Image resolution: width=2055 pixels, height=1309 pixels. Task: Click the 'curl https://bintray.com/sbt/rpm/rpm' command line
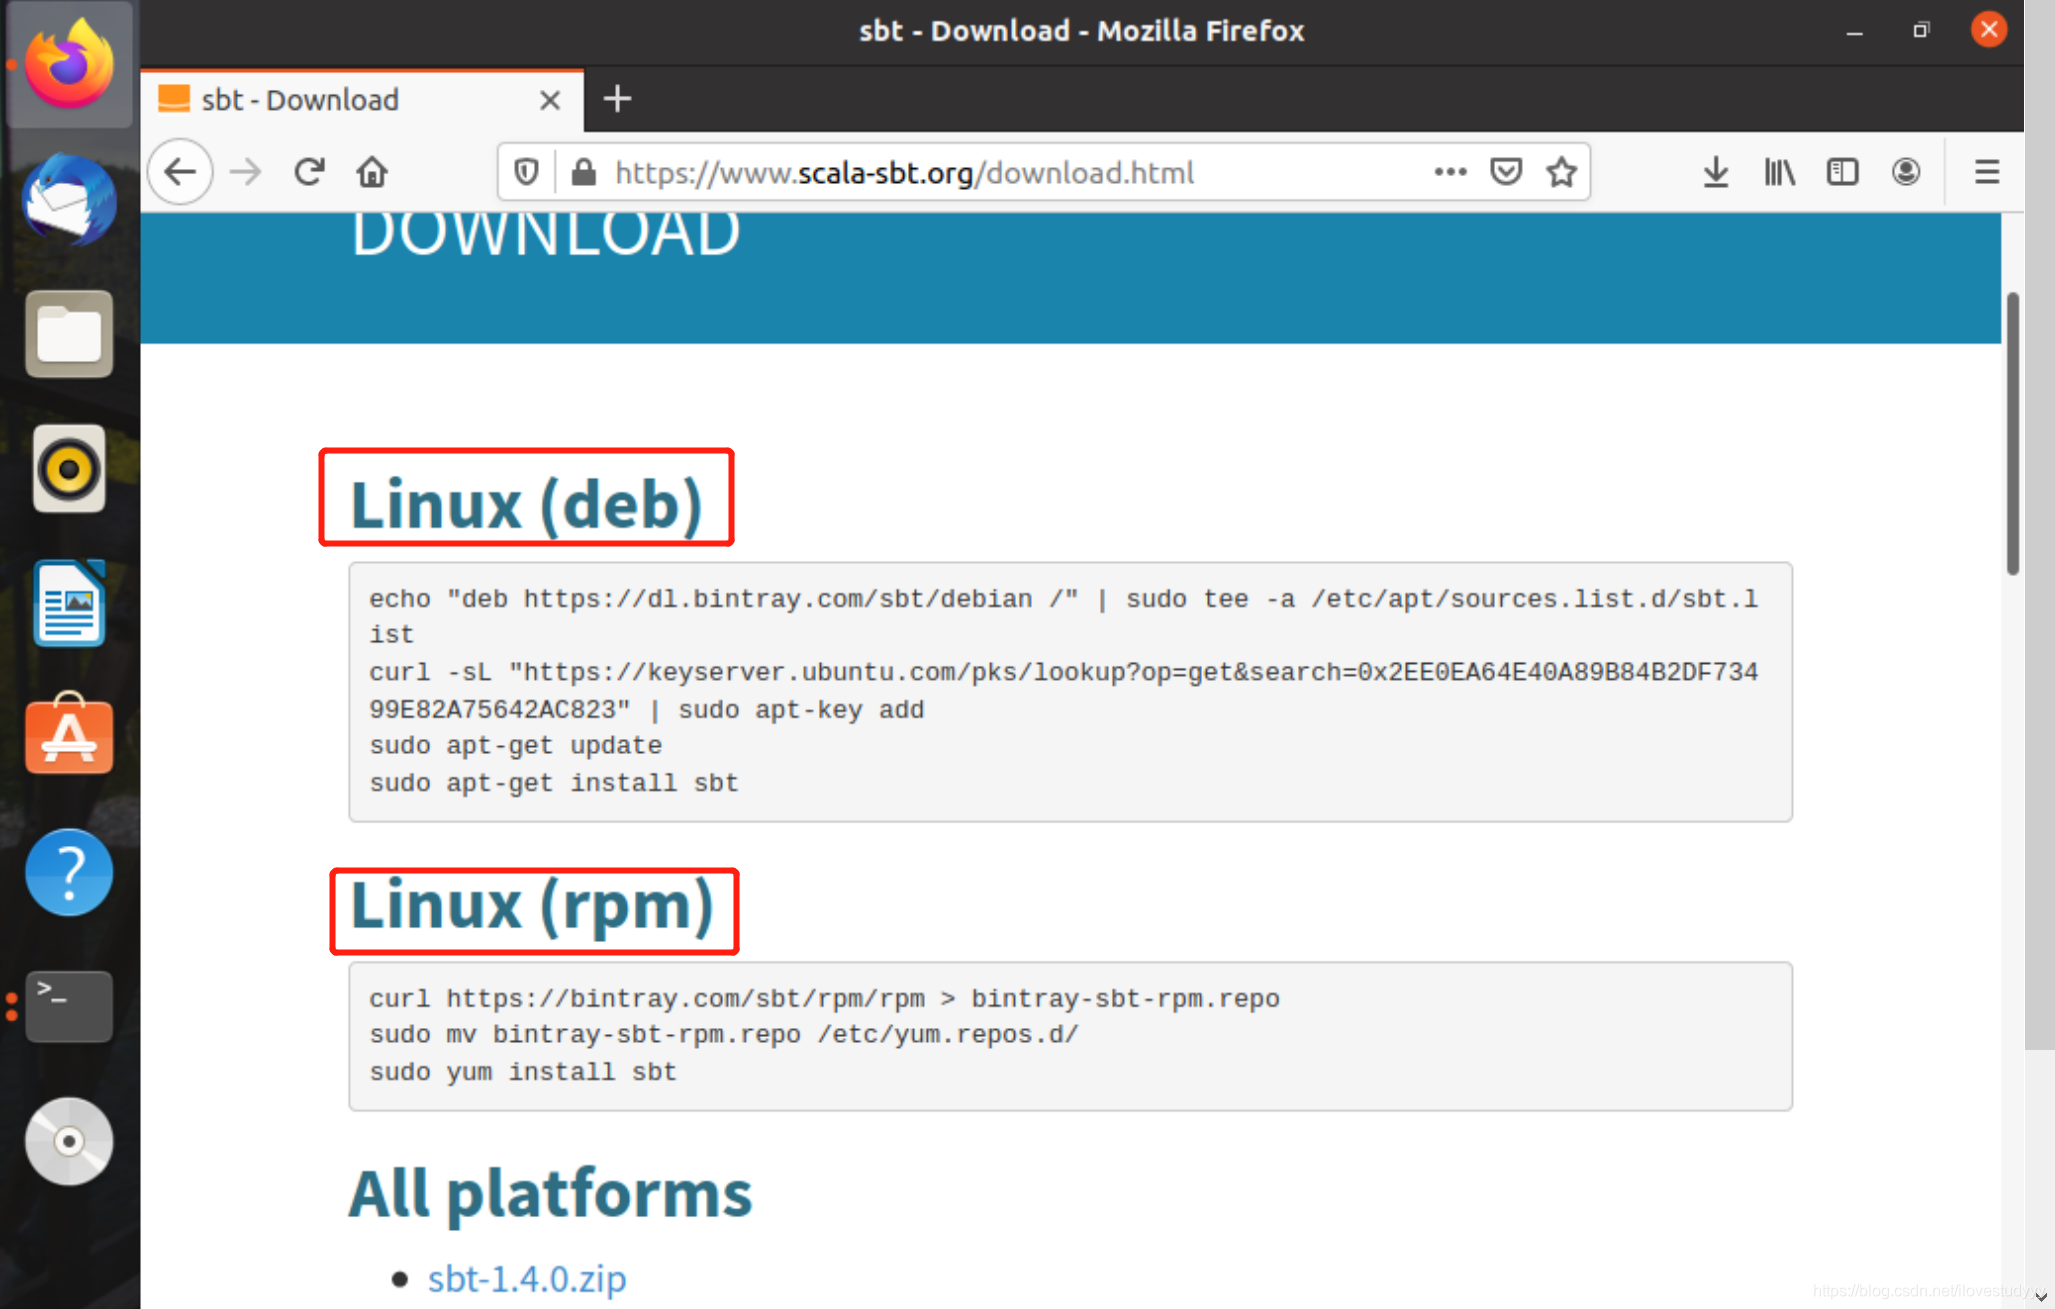(x=825, y=998)
